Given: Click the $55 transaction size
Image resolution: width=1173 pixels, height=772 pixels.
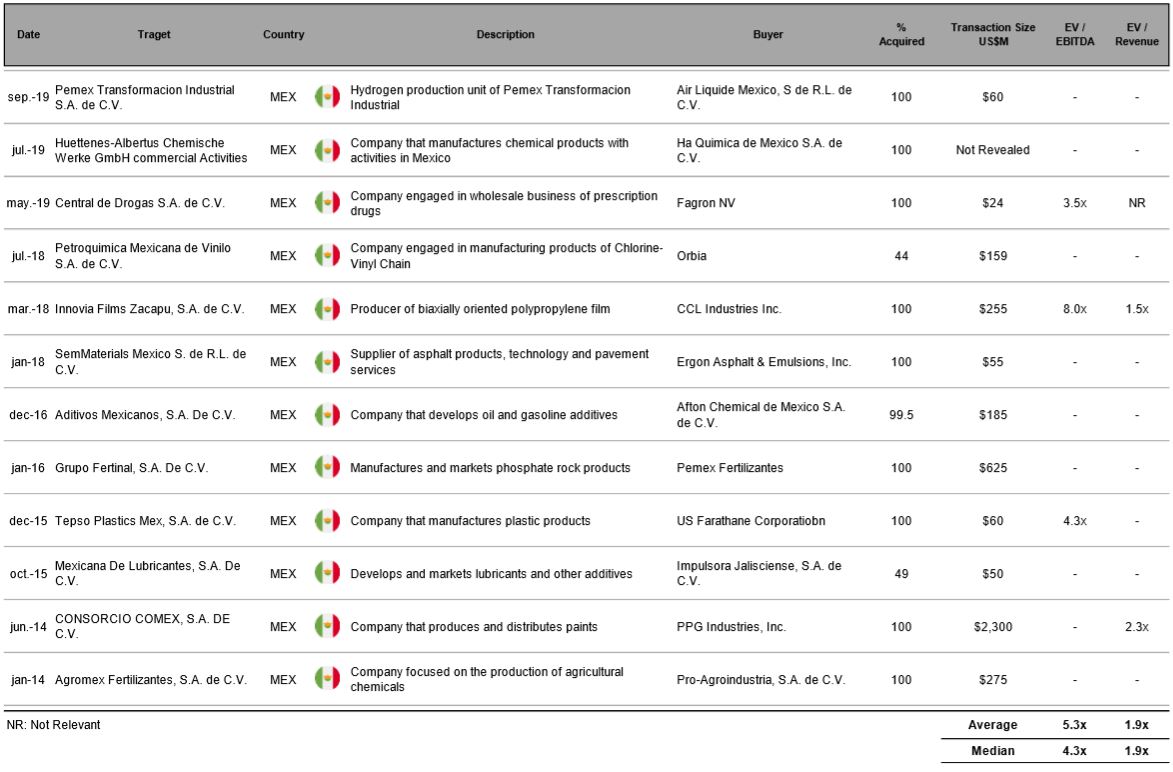Looking at the screenshot, I should (x=993, y=361).
